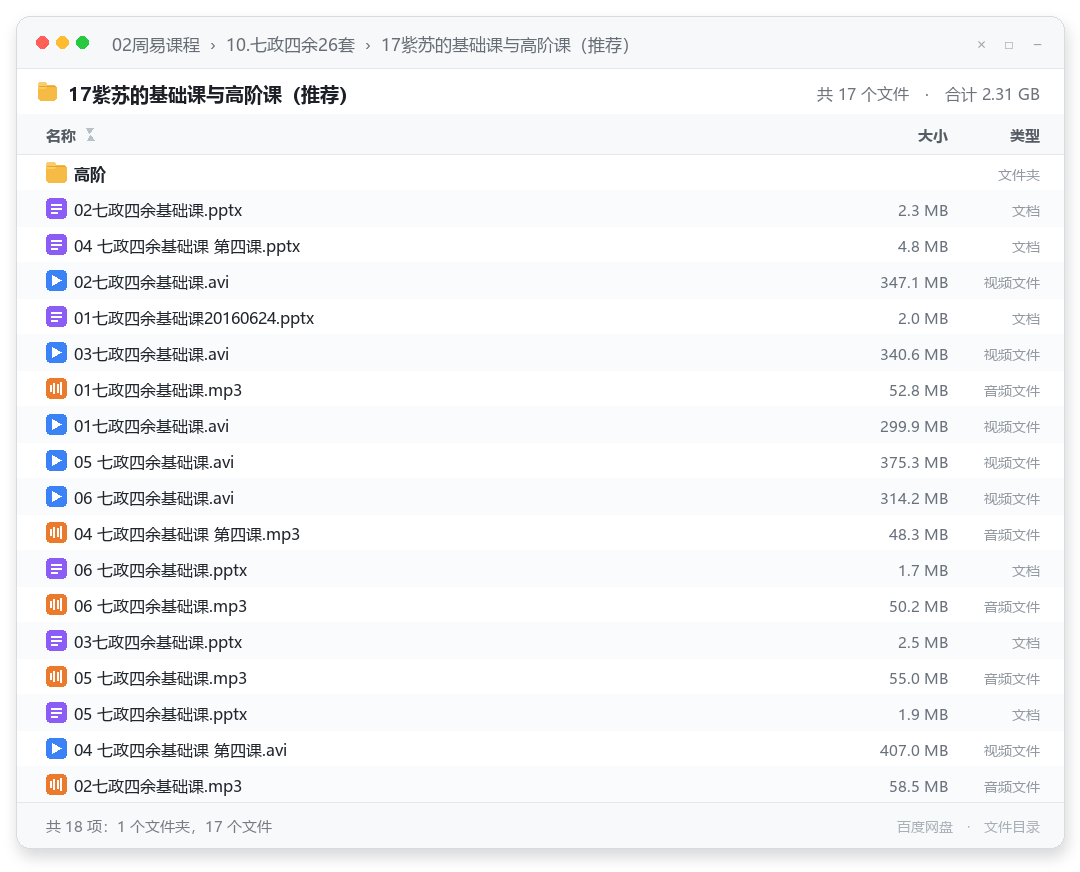The image size is (1080, 872).
Task: Click document icon of 06 七政四余基础课.pptx
Action: (x=56, y=569)
